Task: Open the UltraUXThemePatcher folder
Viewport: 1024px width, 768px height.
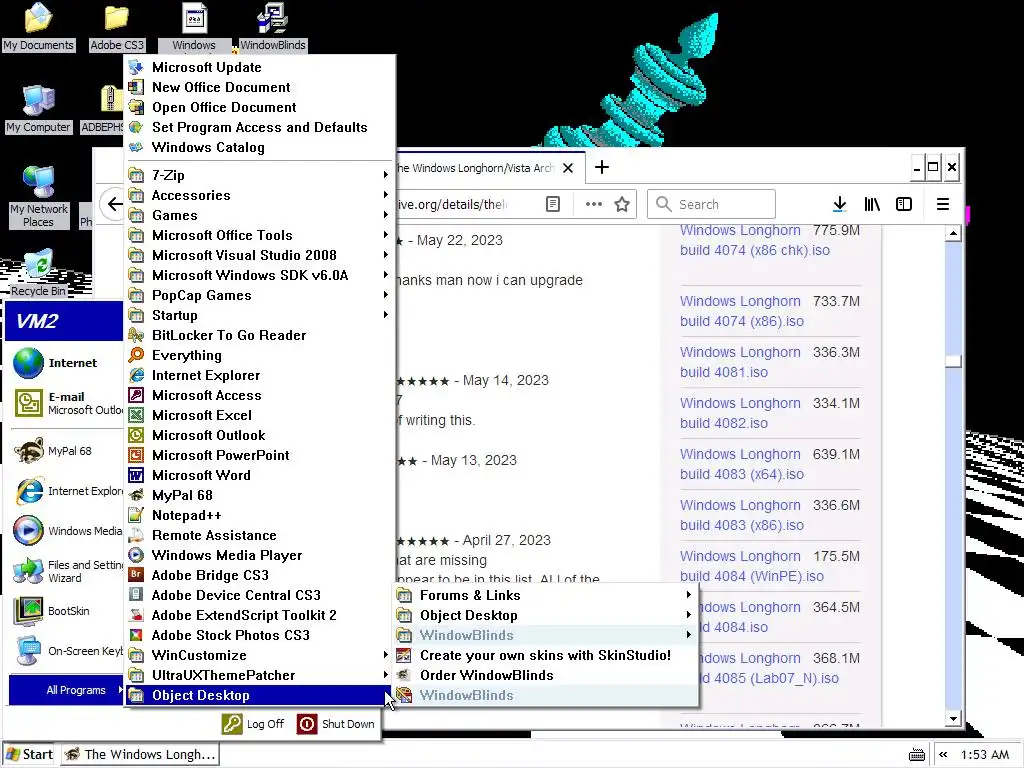Action: (259, 675)
